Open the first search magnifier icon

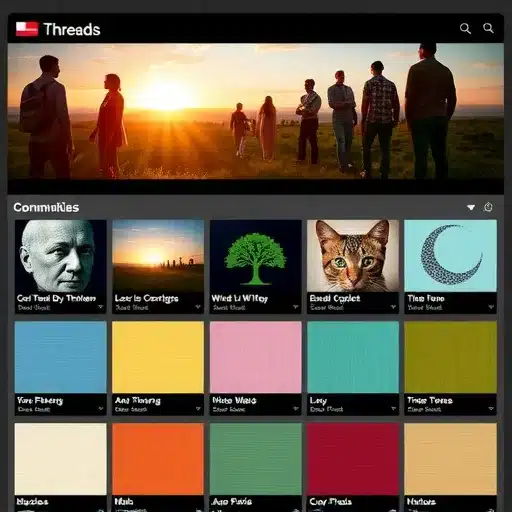(x=465, y=29)
